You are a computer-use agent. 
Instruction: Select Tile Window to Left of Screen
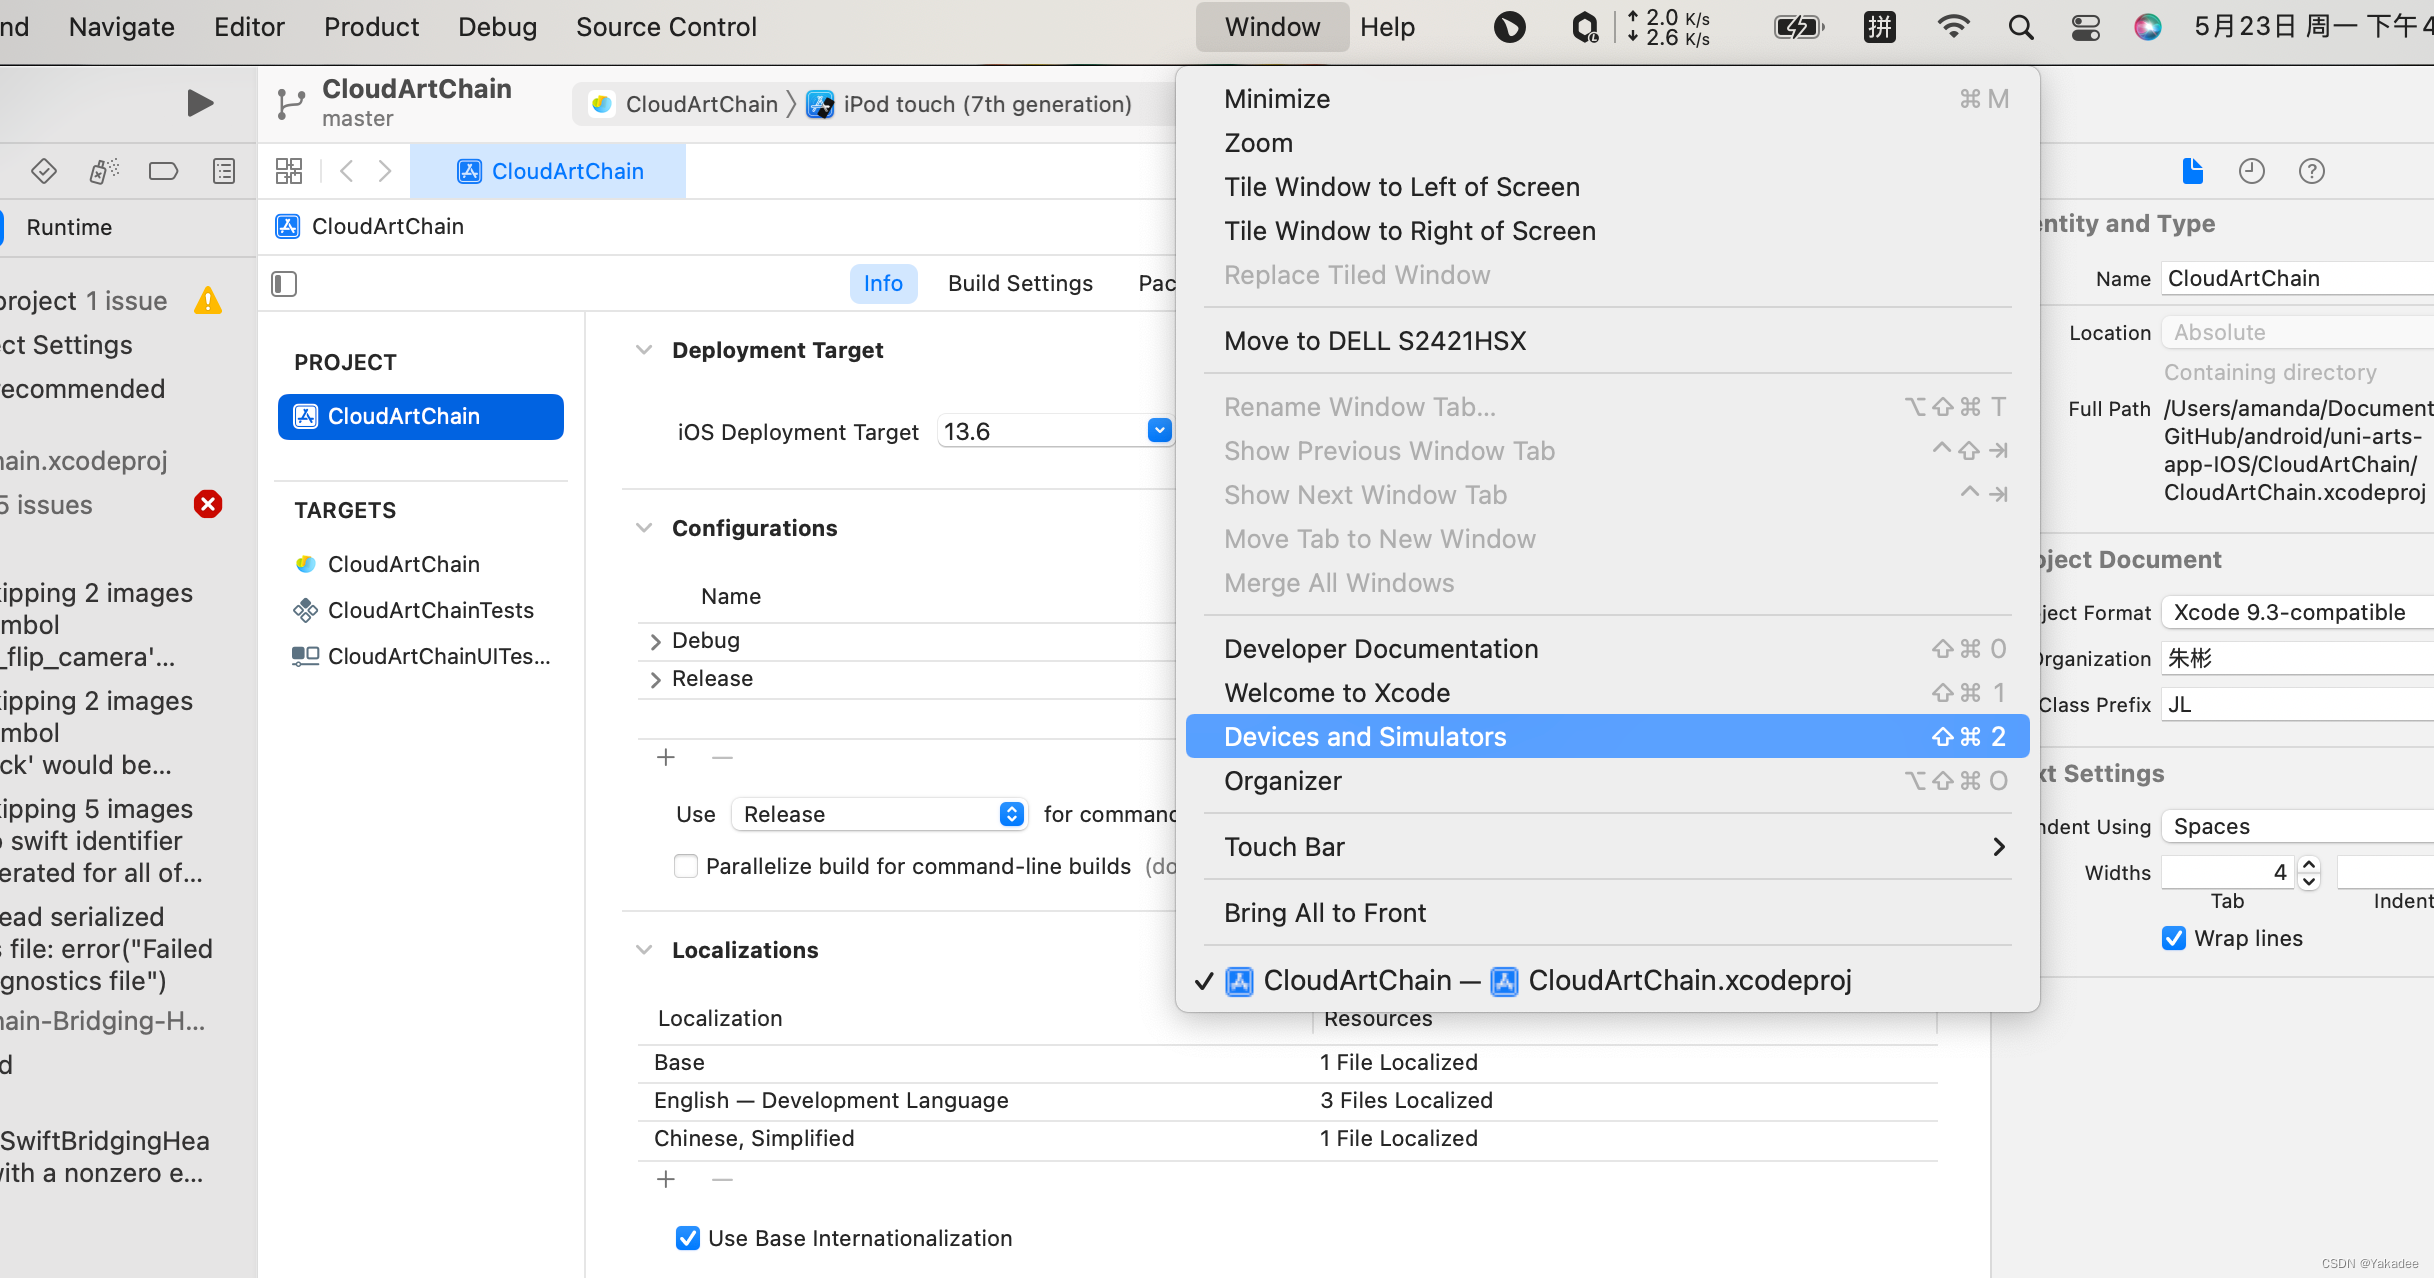(1607, 187)
